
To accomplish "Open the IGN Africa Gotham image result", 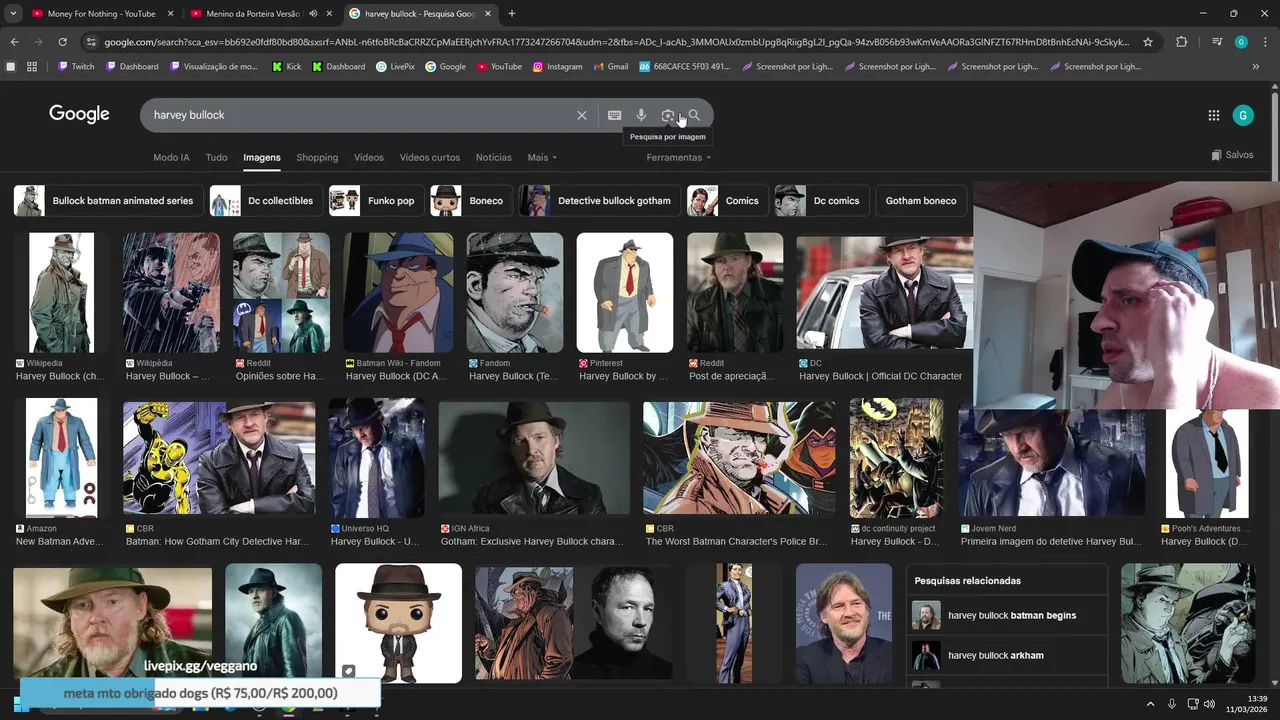I will [x=534, y=458].
